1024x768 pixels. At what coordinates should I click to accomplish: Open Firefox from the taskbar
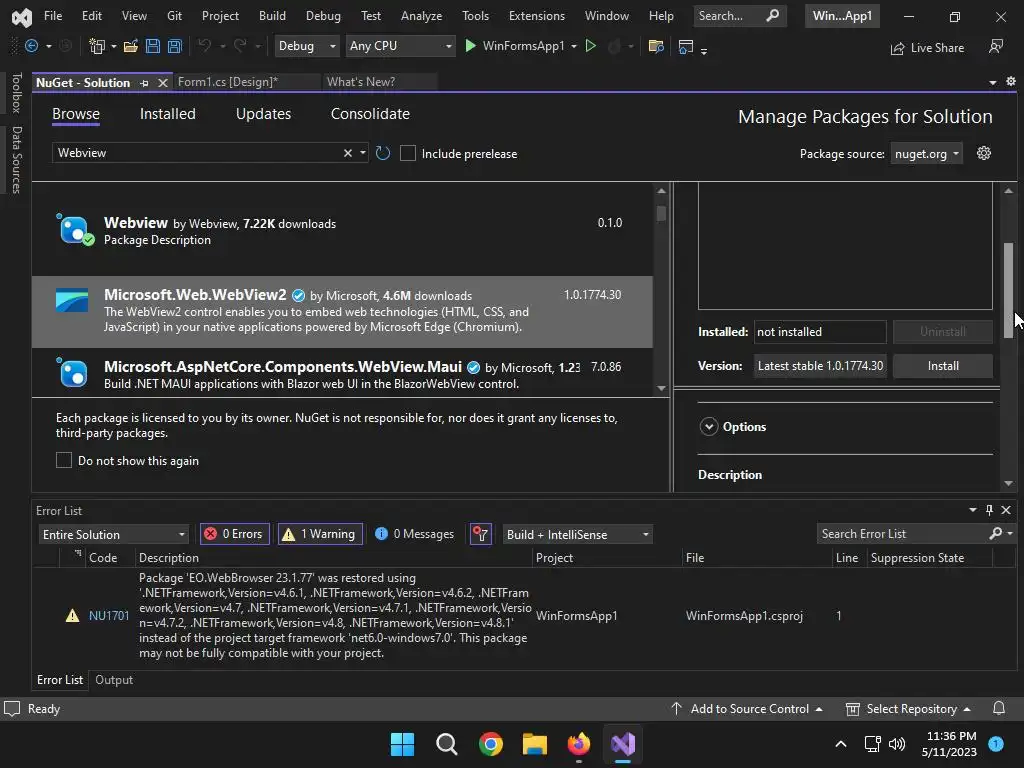click(579, 744)
